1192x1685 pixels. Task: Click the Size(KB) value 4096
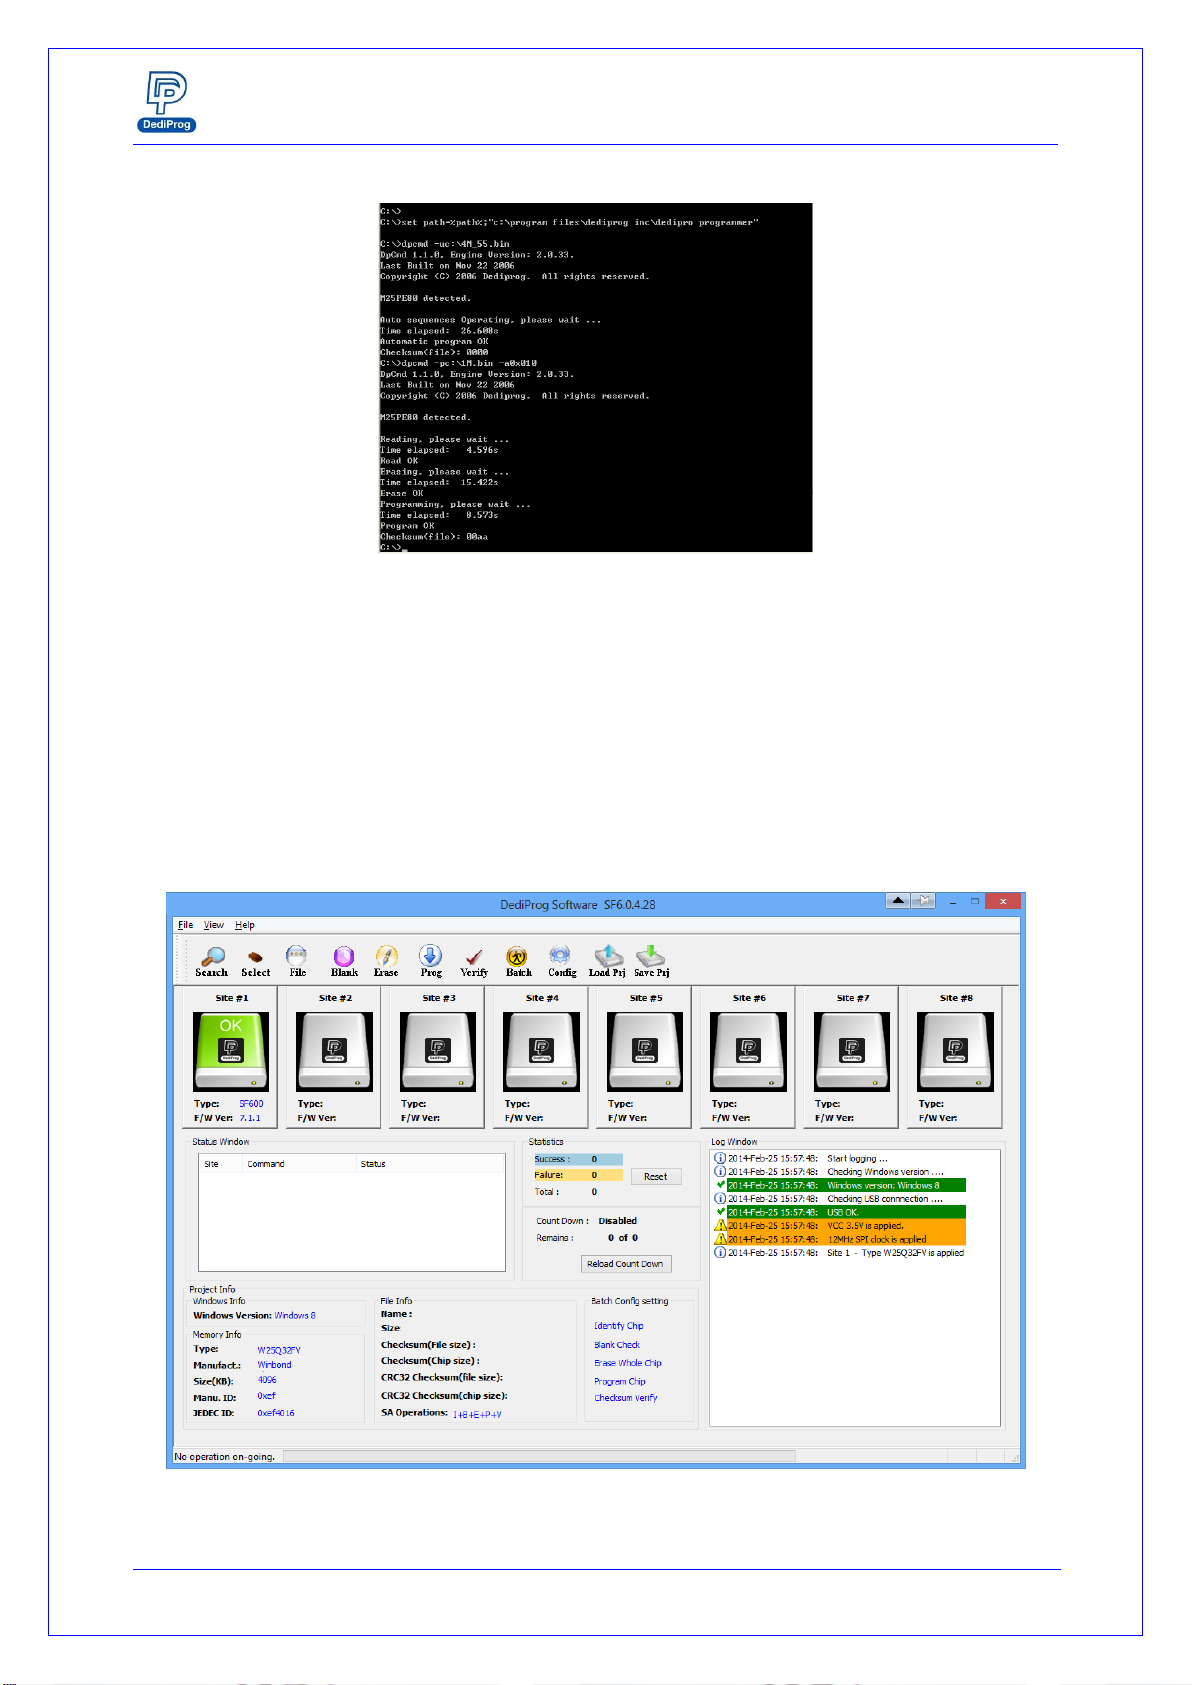coord(267,1381)
